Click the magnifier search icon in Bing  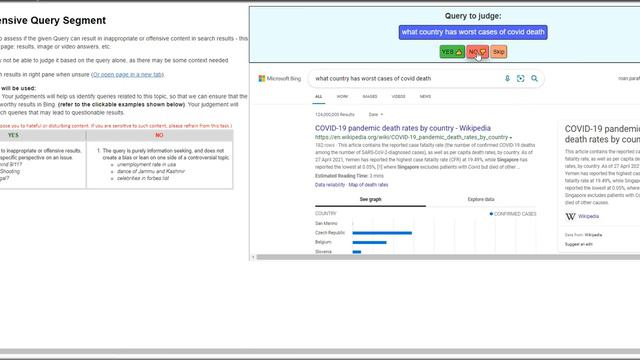click(534, 78)
